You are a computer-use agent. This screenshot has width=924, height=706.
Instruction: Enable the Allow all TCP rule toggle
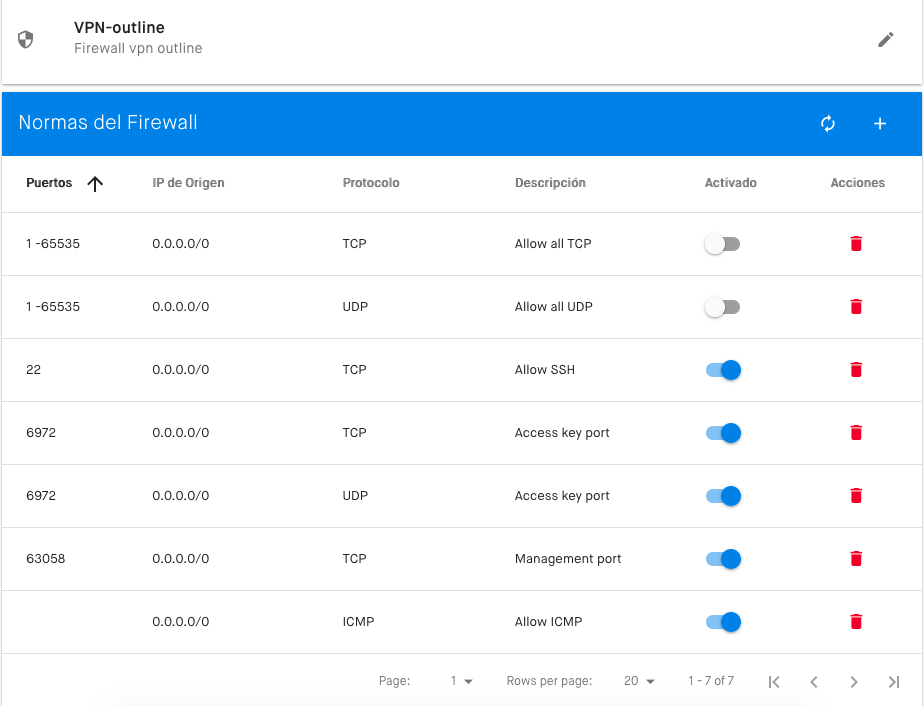pyautogui.click(x=722, y=244)
